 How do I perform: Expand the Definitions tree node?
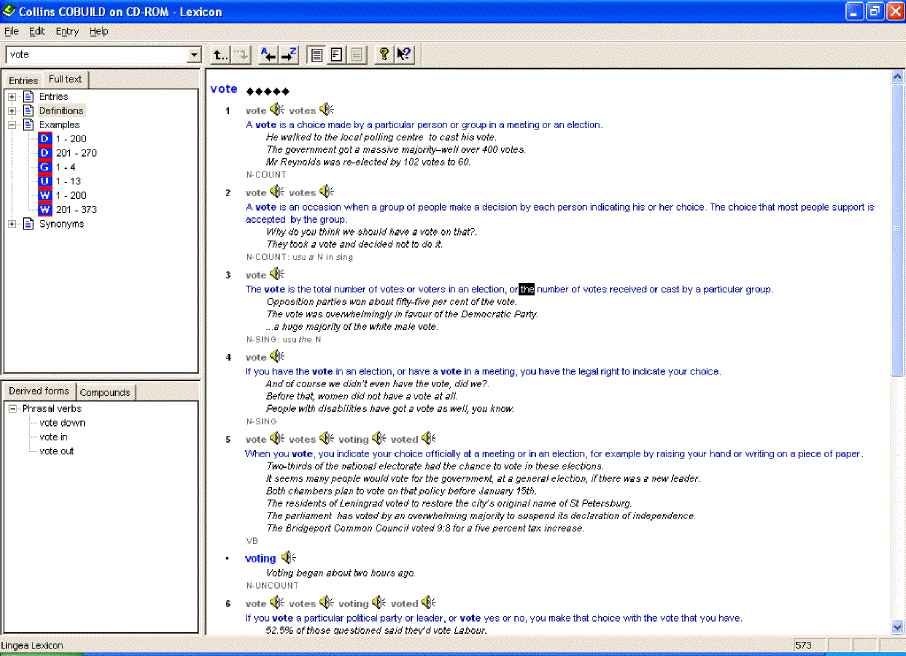[12, 110]
